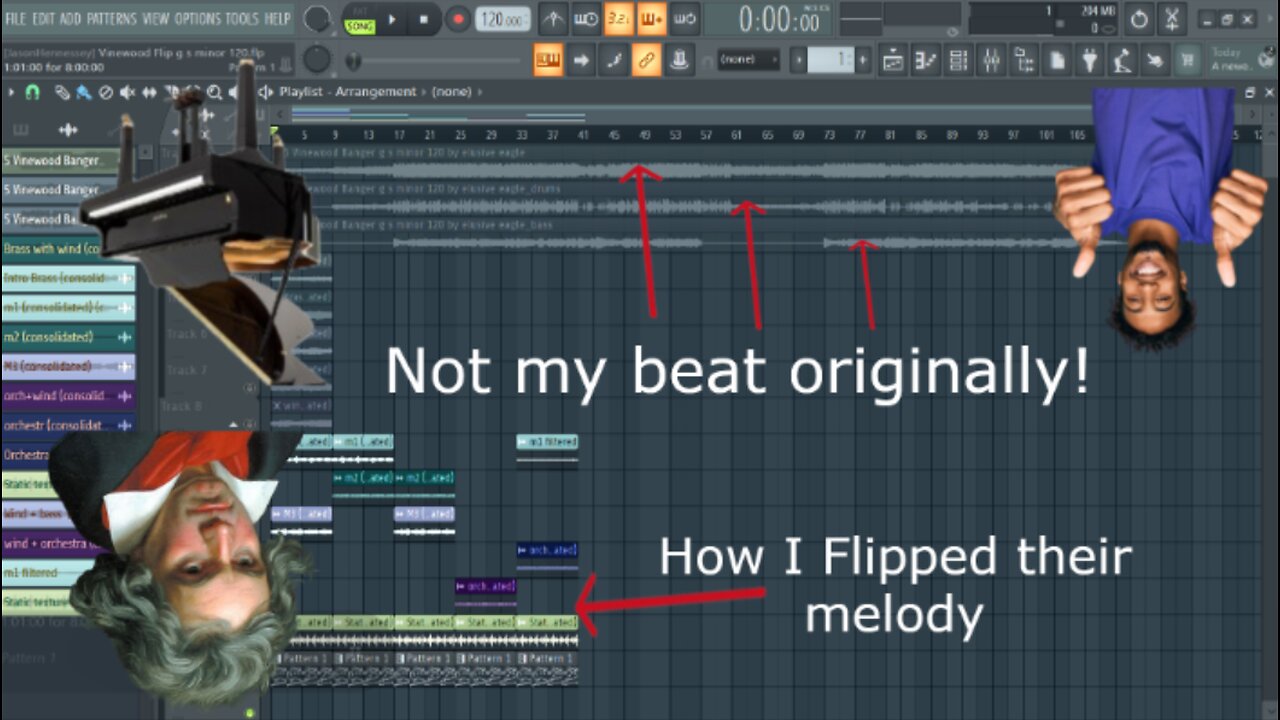
Task: Open the plugin picker plug icon
Action: [1089, 60]
